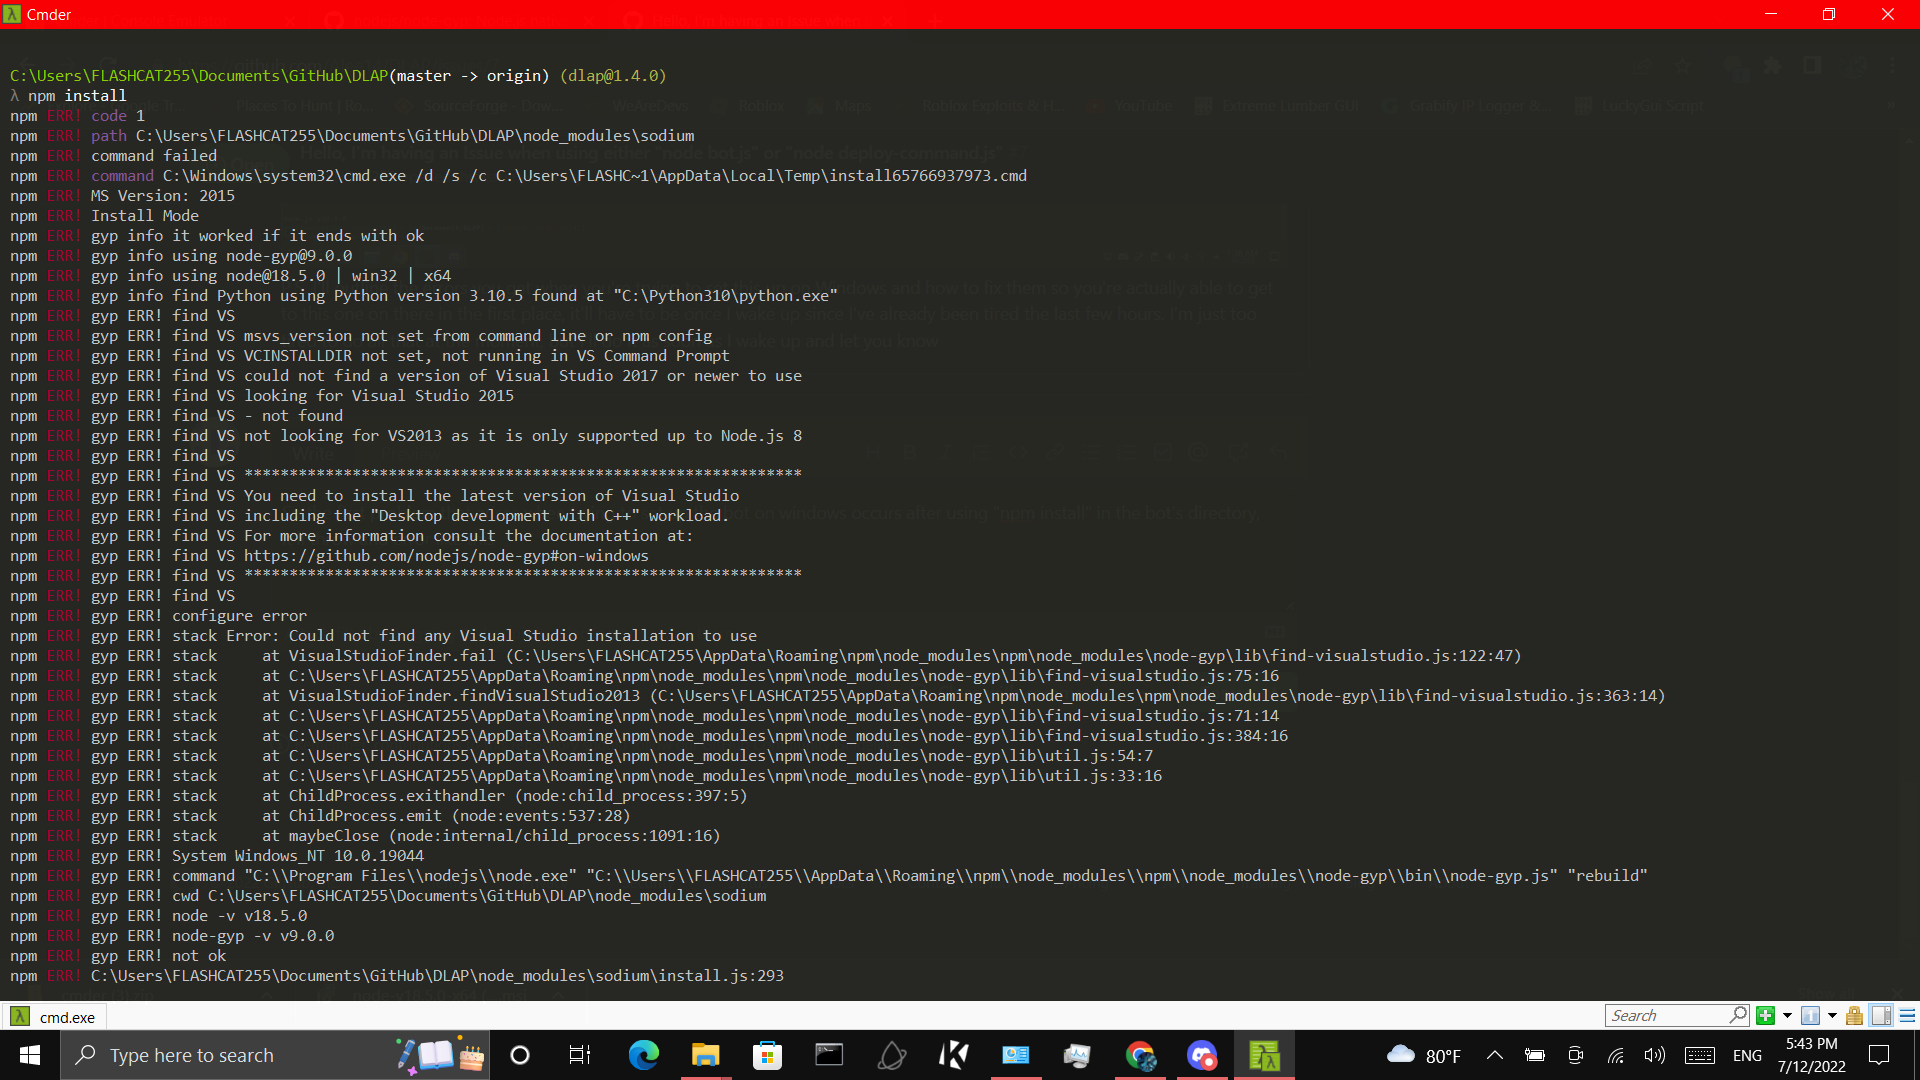
Task: Toggle the console lock padlock icon
Action: (x=1854, y=1016)
